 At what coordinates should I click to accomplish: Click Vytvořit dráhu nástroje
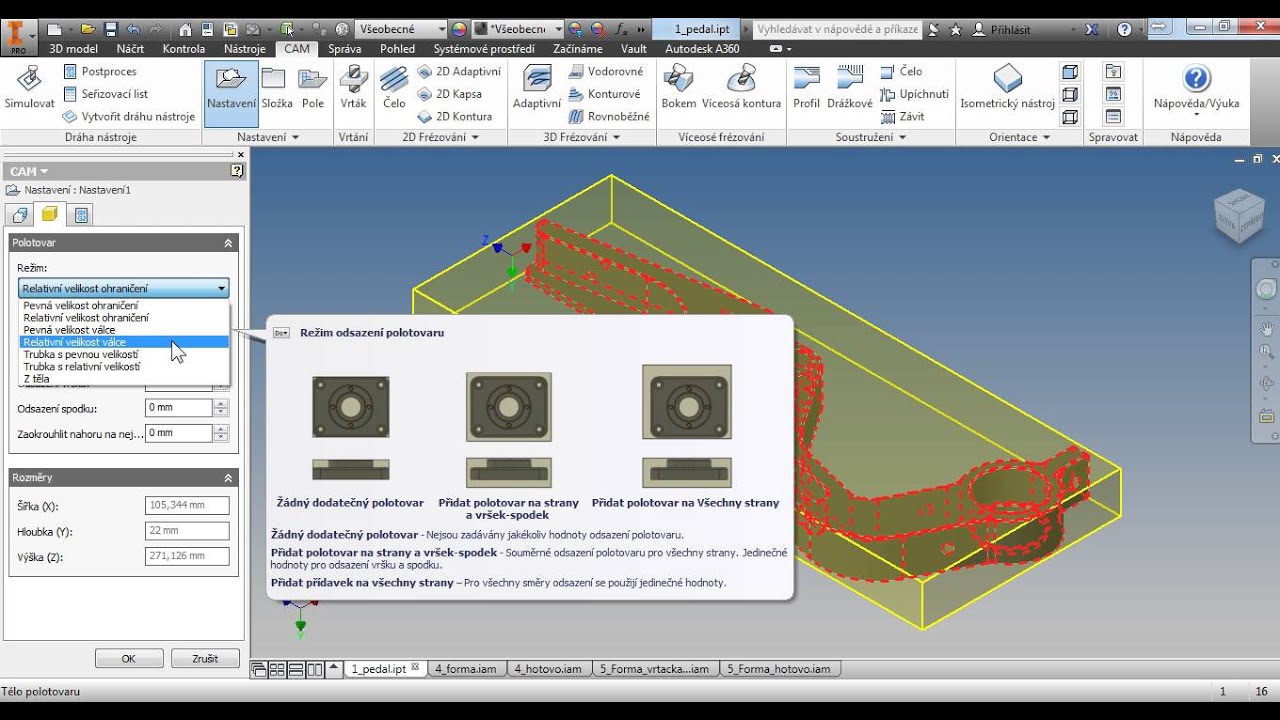(128, 116)
